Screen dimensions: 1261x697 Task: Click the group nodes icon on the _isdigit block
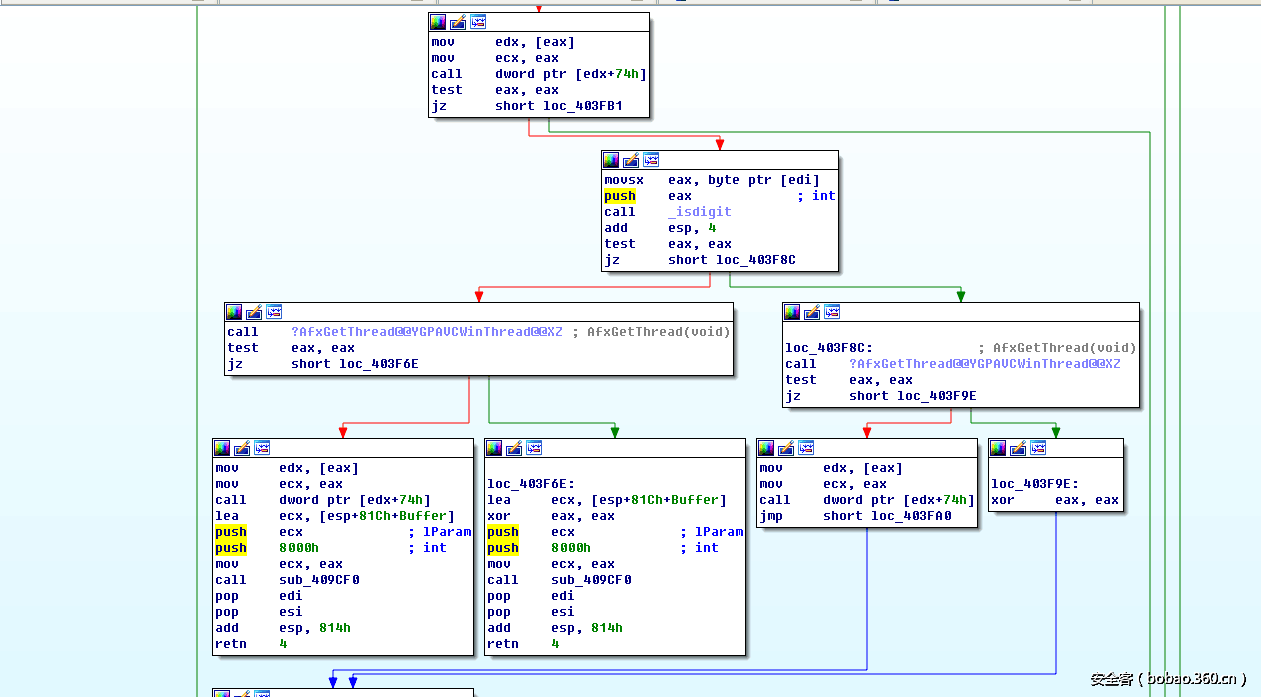click(651, 160)
